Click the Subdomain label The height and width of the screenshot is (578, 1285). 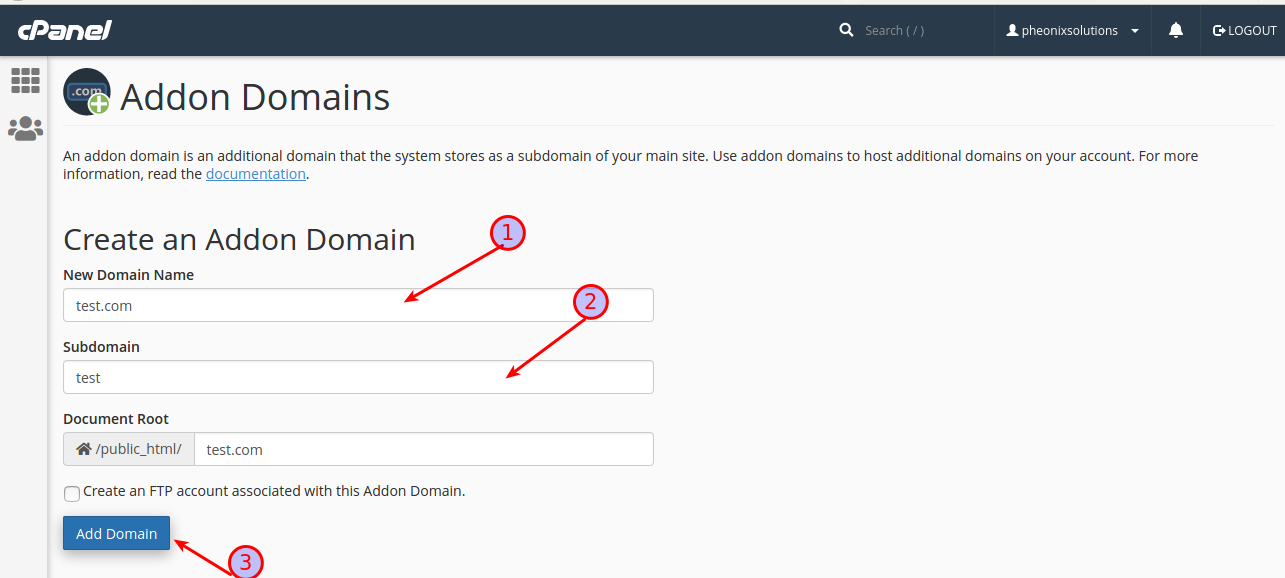101,347
